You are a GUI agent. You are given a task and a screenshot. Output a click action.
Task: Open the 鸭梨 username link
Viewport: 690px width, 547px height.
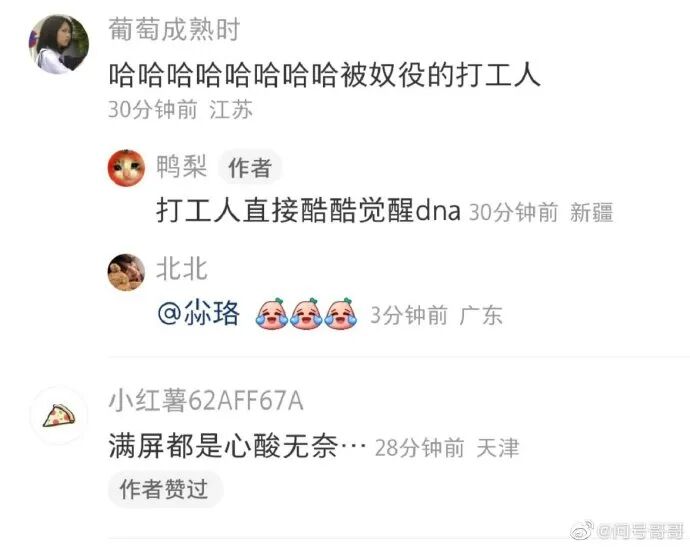pyautogui.click(x=181, y=167)
